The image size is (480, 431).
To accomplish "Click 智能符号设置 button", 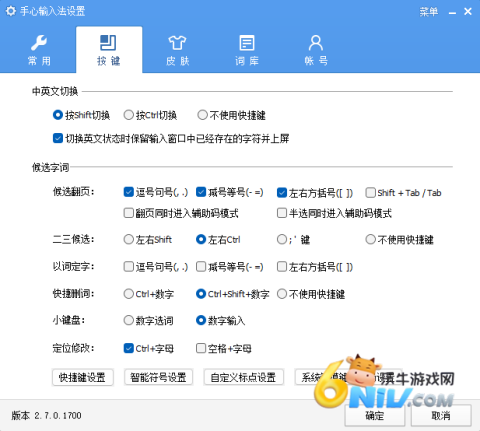I will [x=158, y=377].
